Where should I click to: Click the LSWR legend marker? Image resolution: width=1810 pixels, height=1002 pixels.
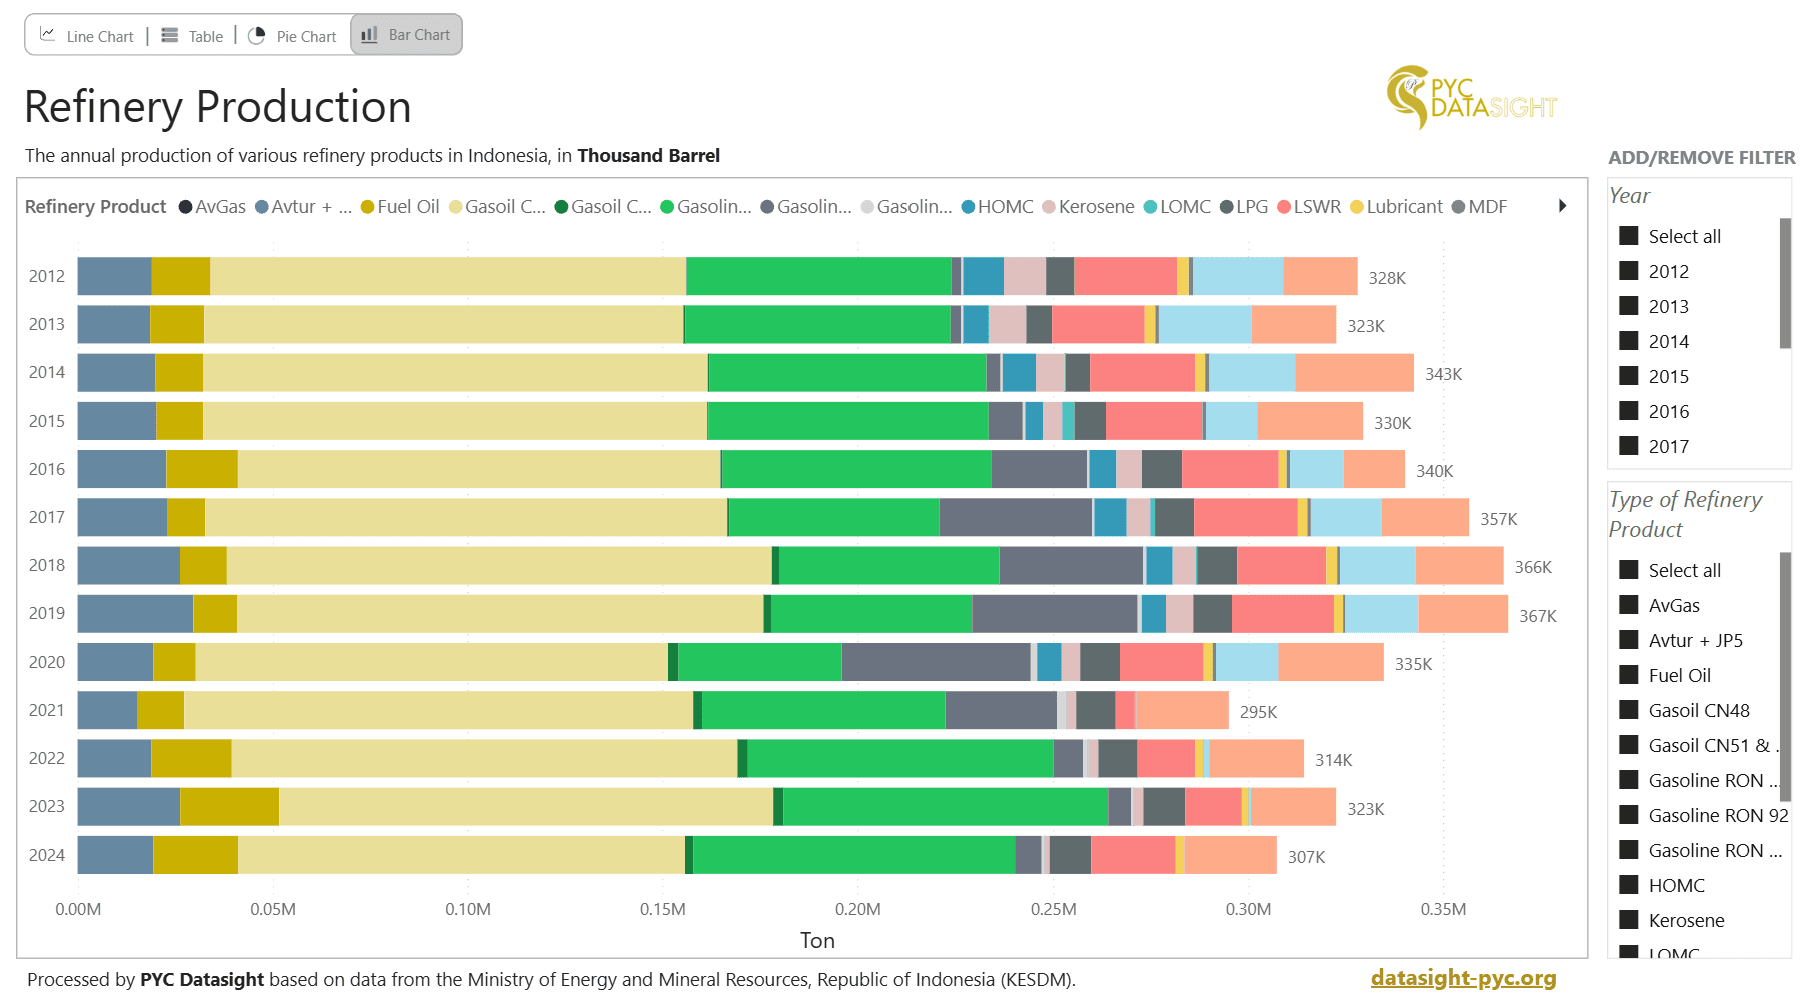tap(1284, 207)
